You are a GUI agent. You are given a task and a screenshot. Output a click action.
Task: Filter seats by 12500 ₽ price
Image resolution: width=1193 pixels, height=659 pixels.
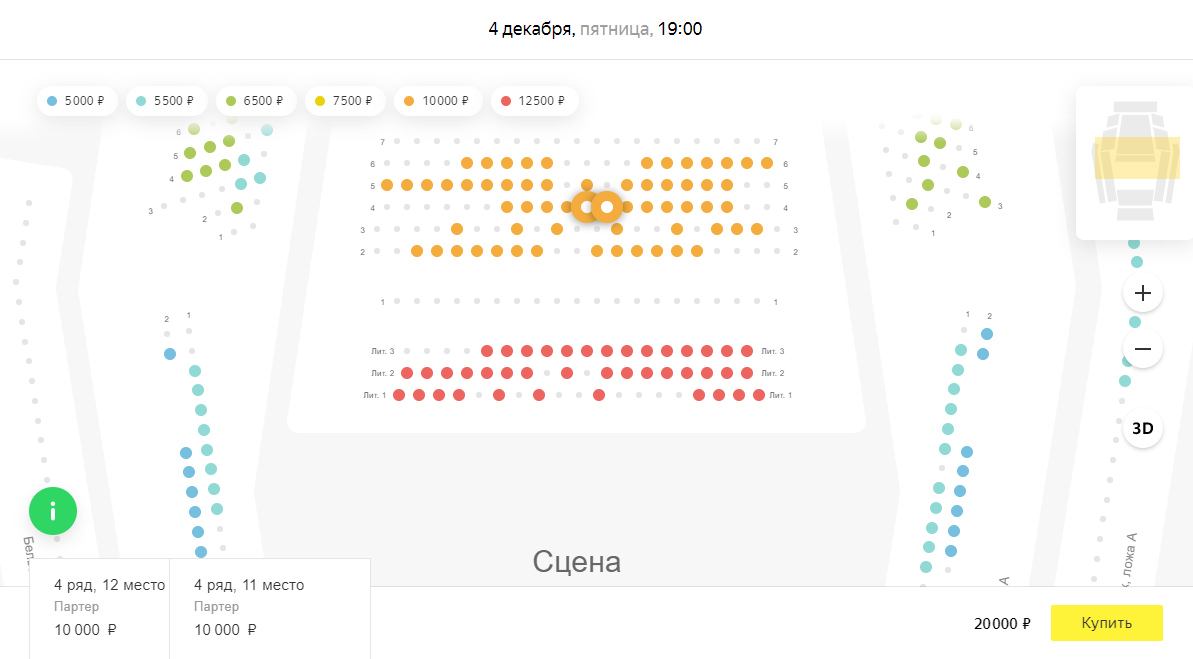[x=533, y=101]
